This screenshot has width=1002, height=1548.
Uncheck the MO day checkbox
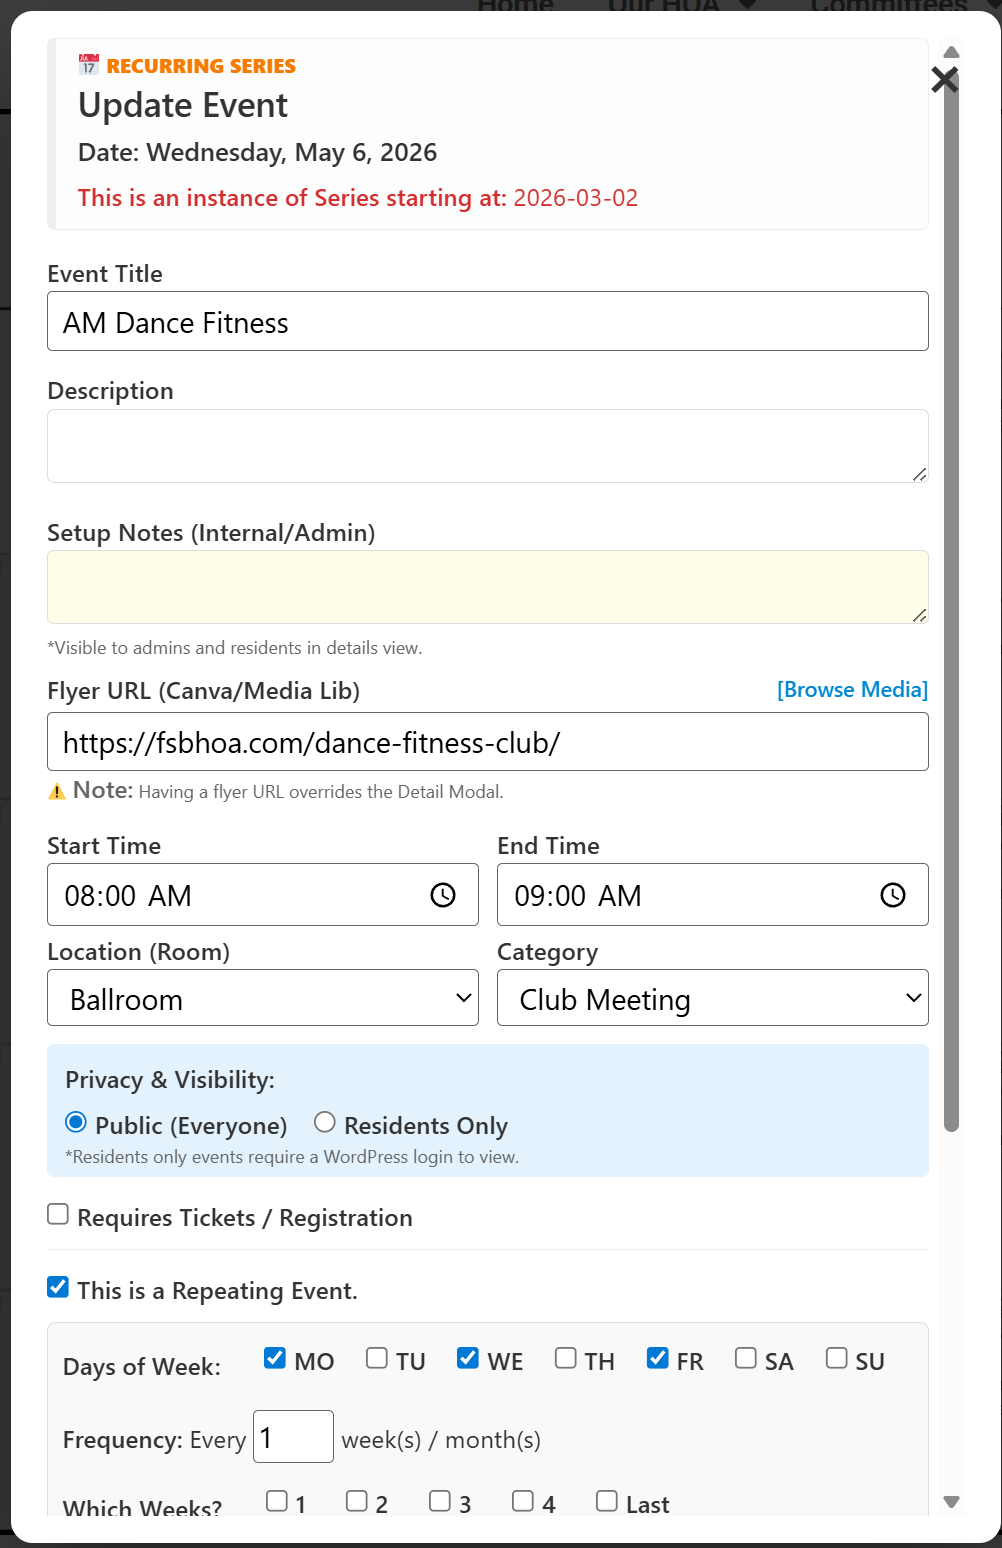[275, 1358]
